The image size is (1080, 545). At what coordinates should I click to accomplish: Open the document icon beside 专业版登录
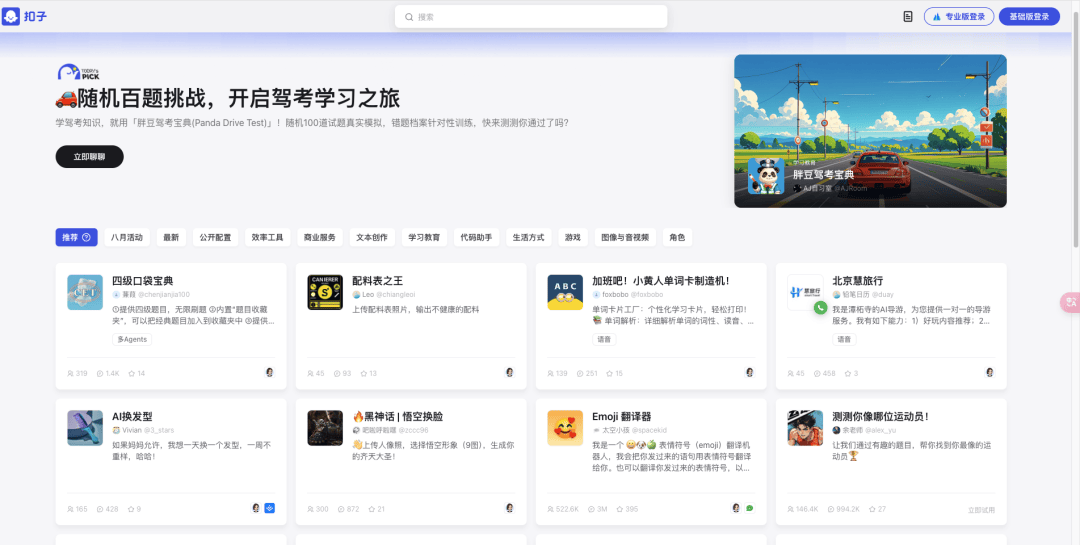(x=908, y=17)
